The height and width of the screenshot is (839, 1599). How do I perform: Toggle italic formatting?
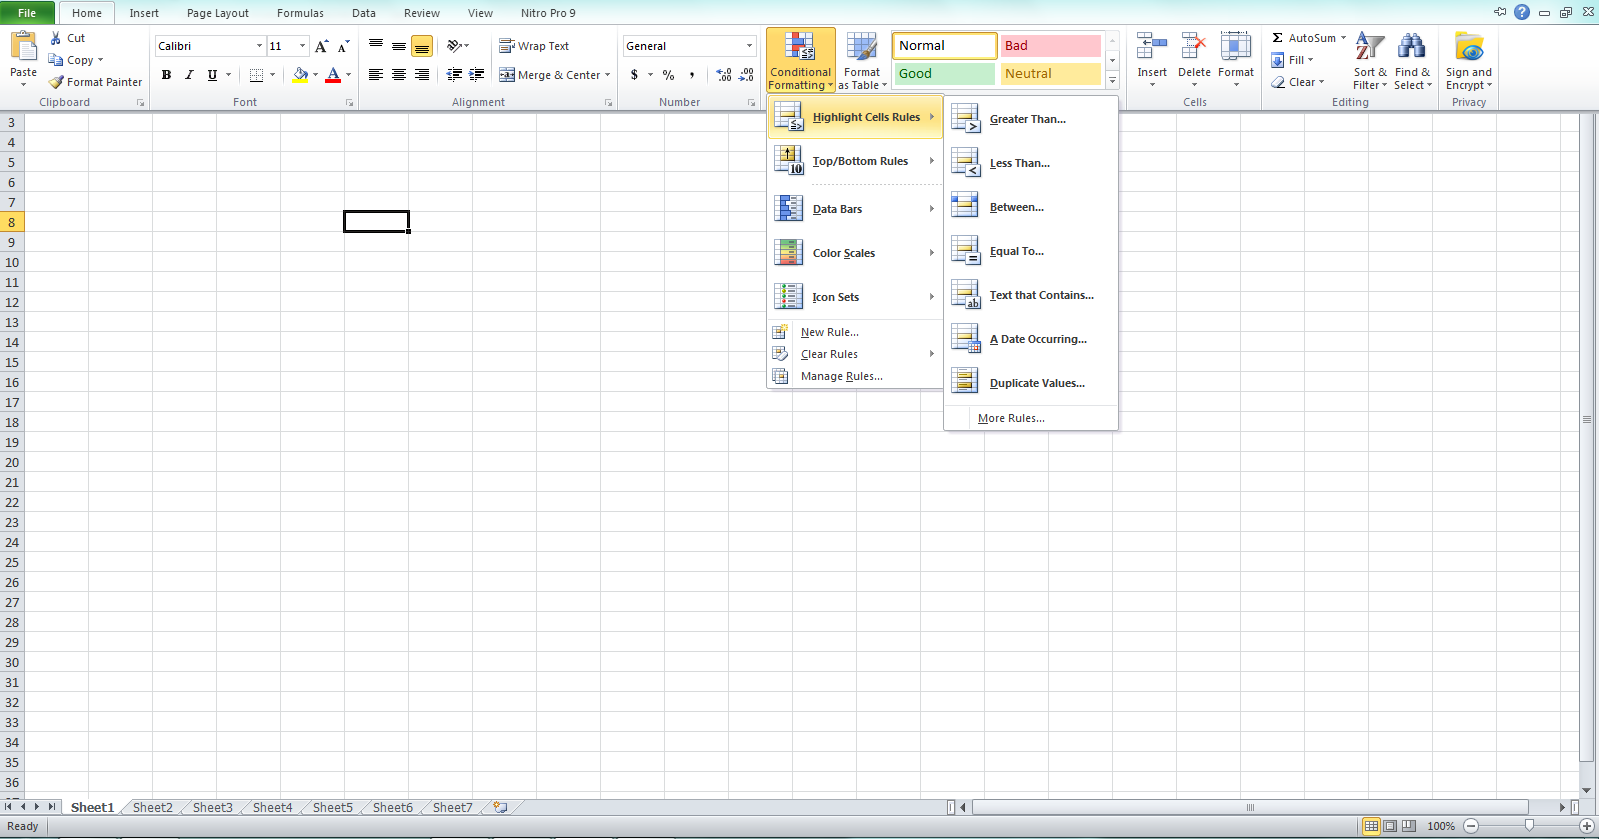189,75
